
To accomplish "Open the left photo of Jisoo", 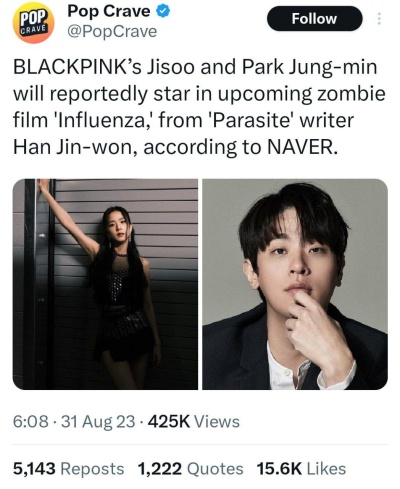I will pyautogui.click(x=105, y=284).
